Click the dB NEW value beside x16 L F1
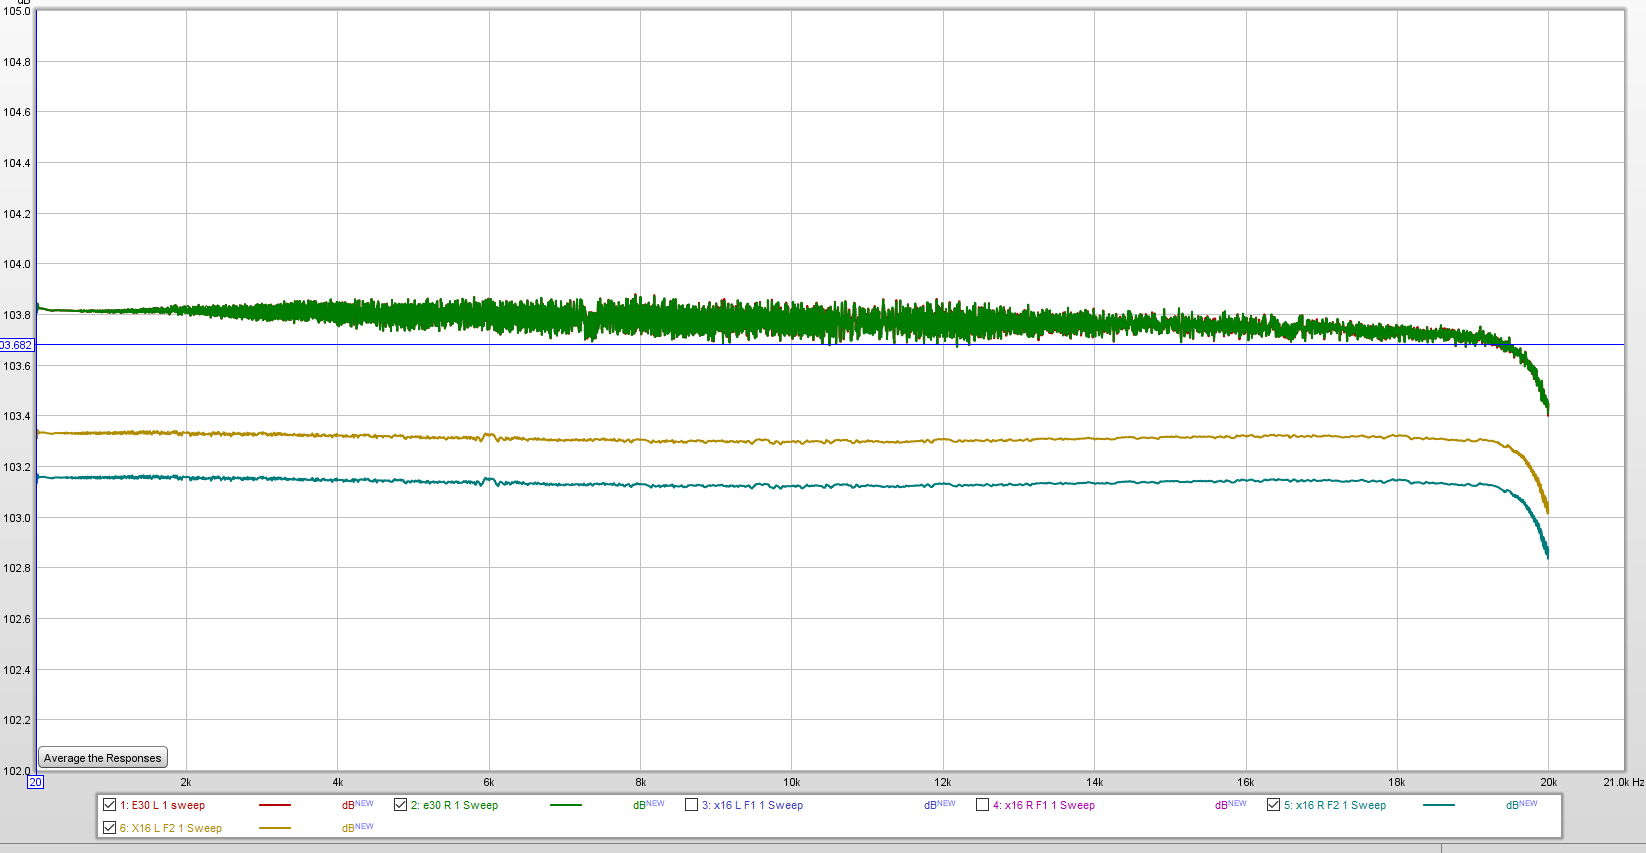The image size is (1646, 853). pyautogui.click(x=939, y=805)
